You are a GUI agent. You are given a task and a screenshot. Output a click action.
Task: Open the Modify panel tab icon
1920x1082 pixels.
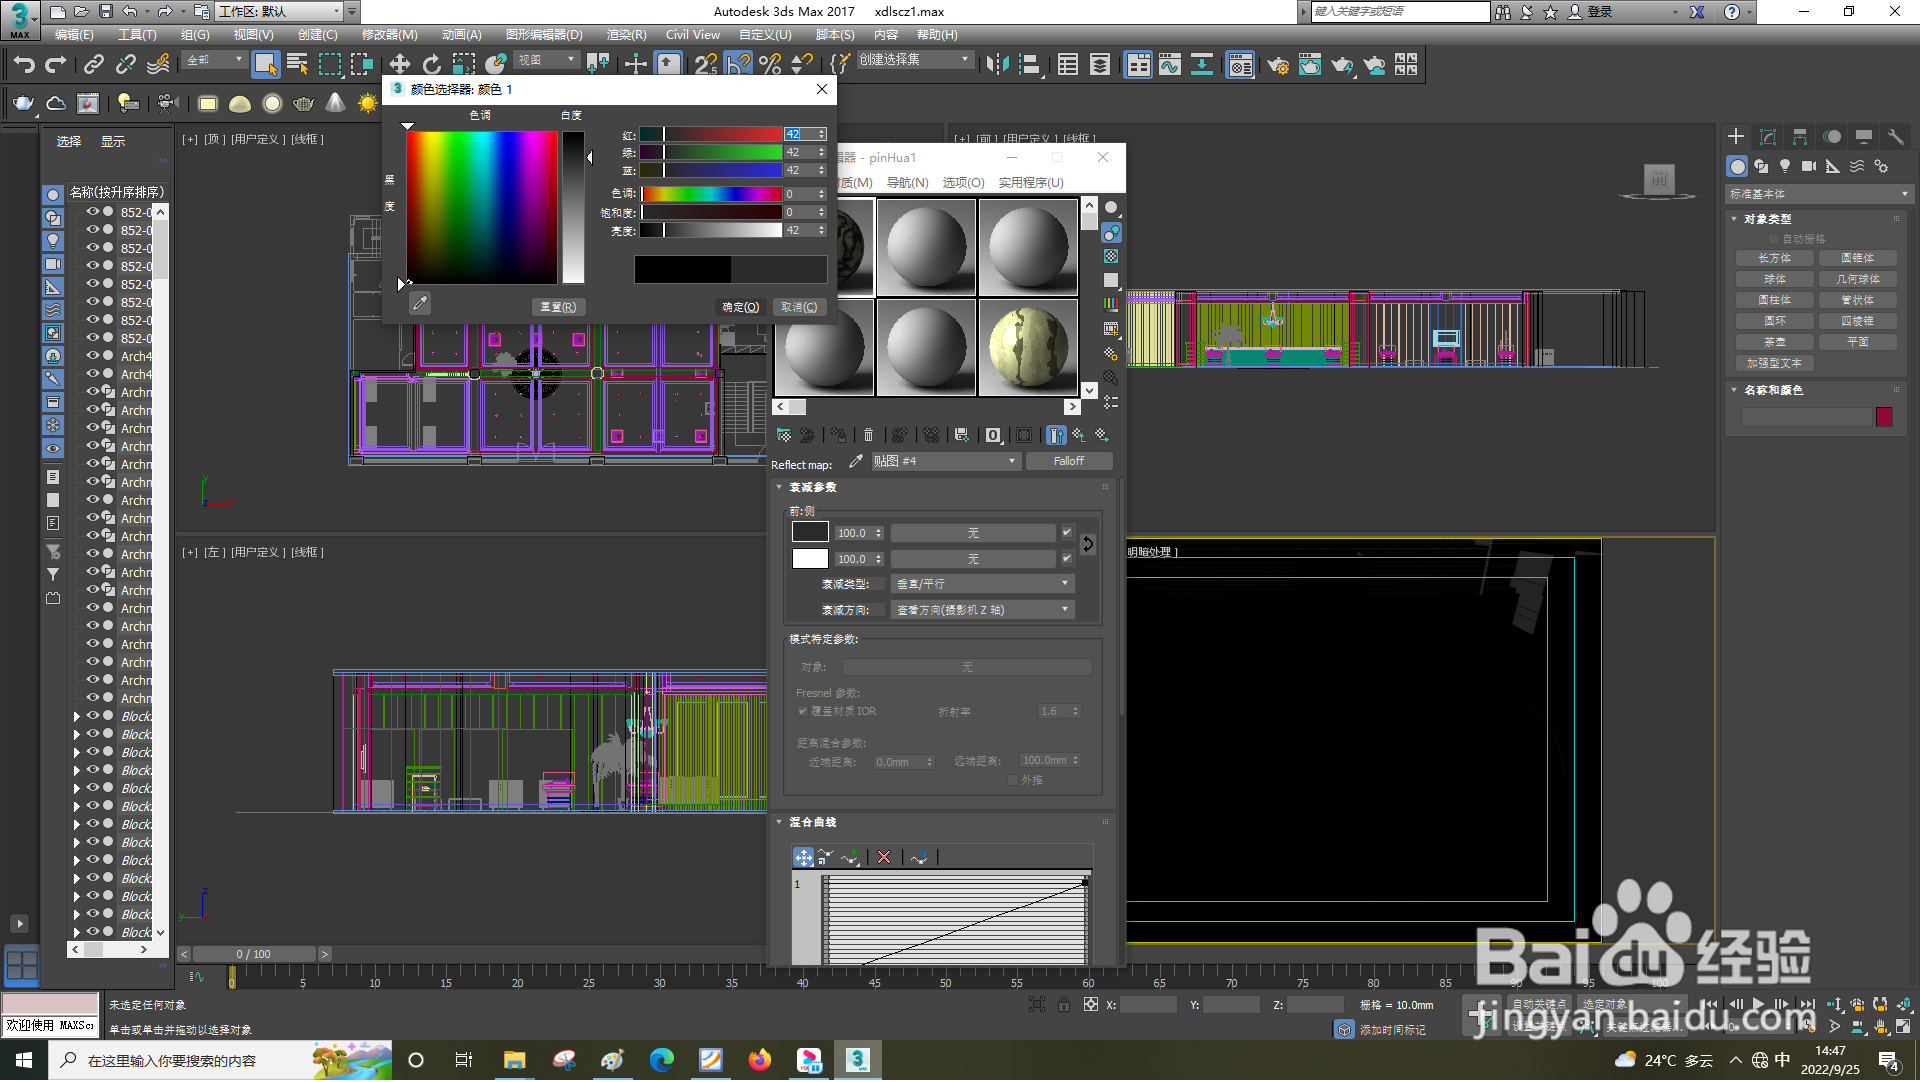click(x=1767, y=137)
